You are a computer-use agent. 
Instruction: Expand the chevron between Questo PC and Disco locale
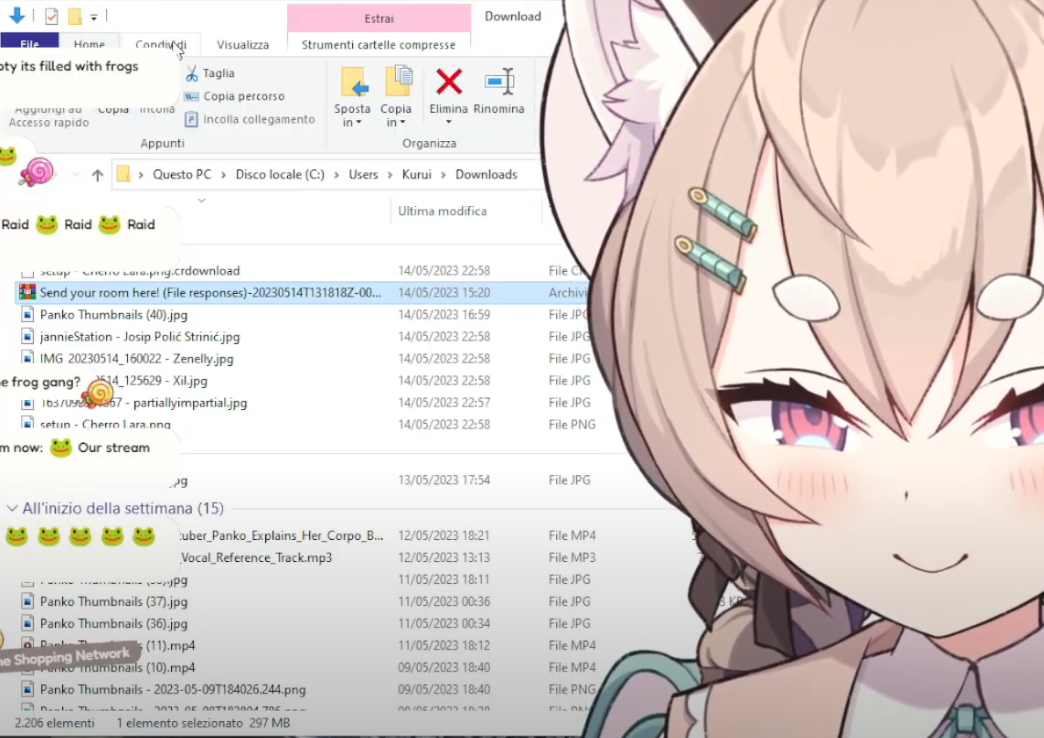click(223, 175)
